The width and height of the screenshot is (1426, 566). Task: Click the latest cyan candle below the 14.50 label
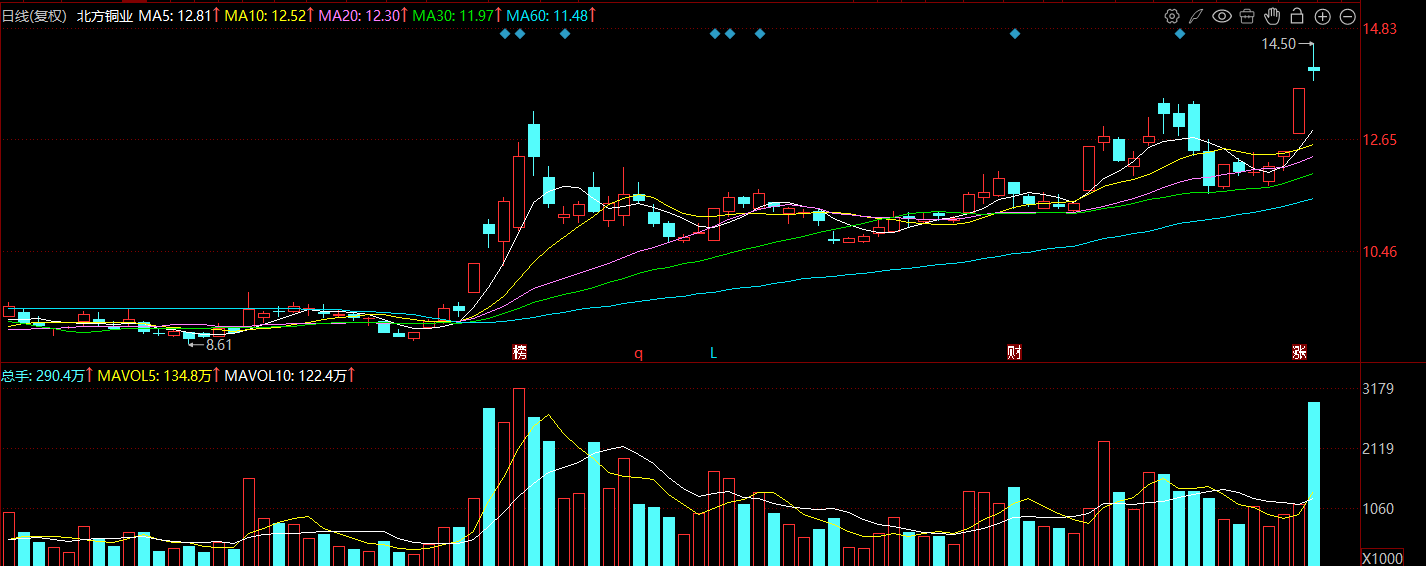click(1314, 69)
